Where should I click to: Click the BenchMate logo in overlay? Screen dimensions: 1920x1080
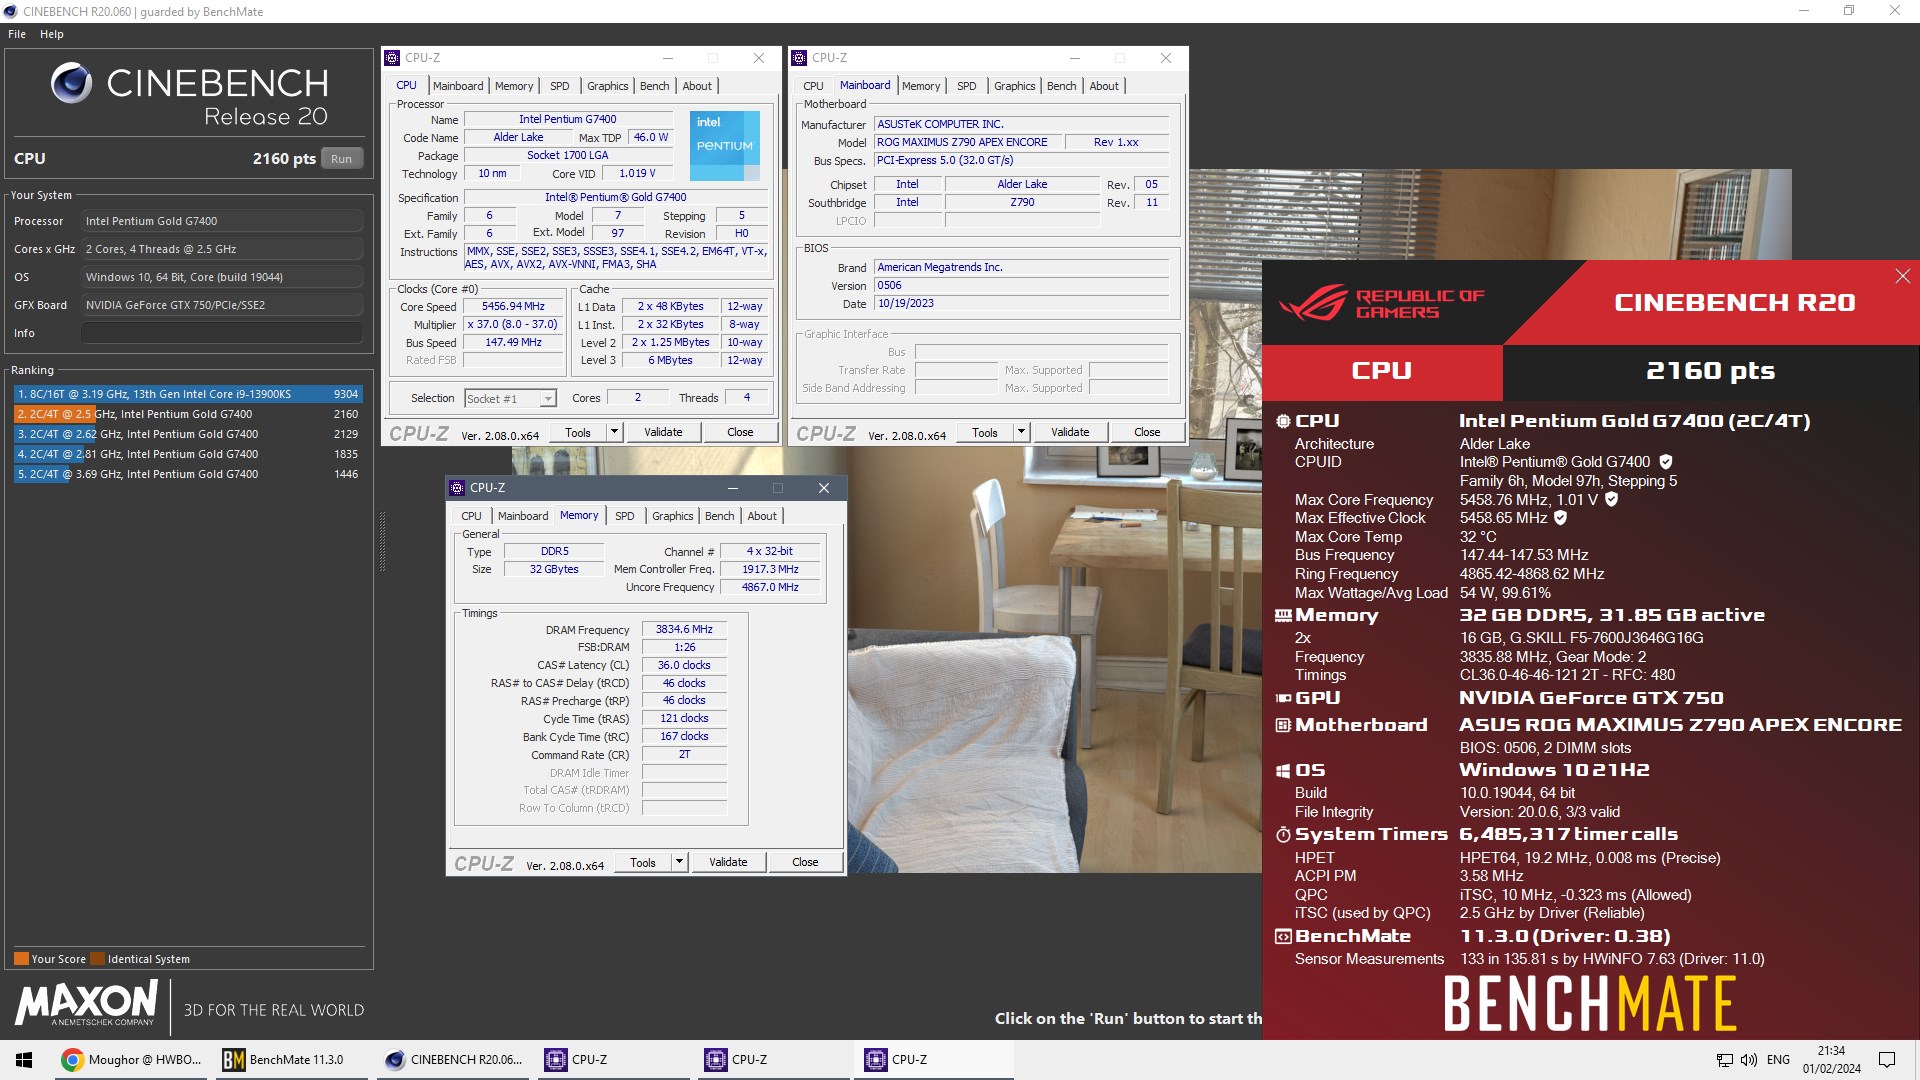[x=1590, y=1004]
